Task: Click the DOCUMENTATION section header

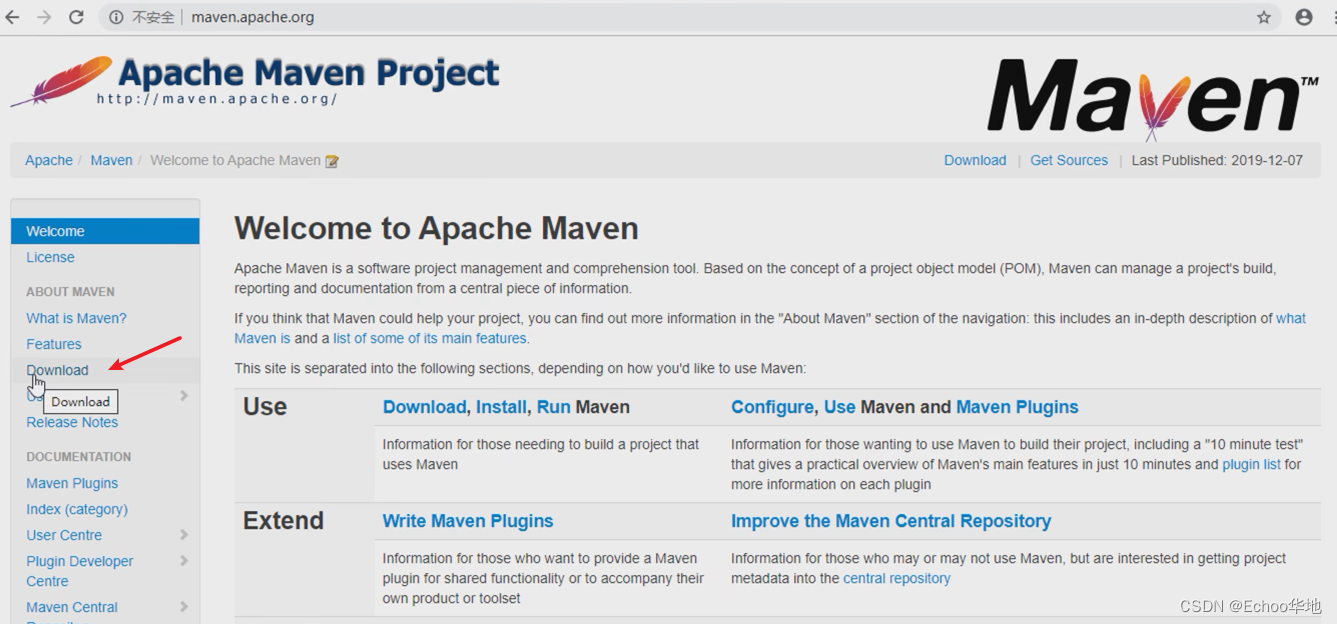Action: [x=78, y=457]
